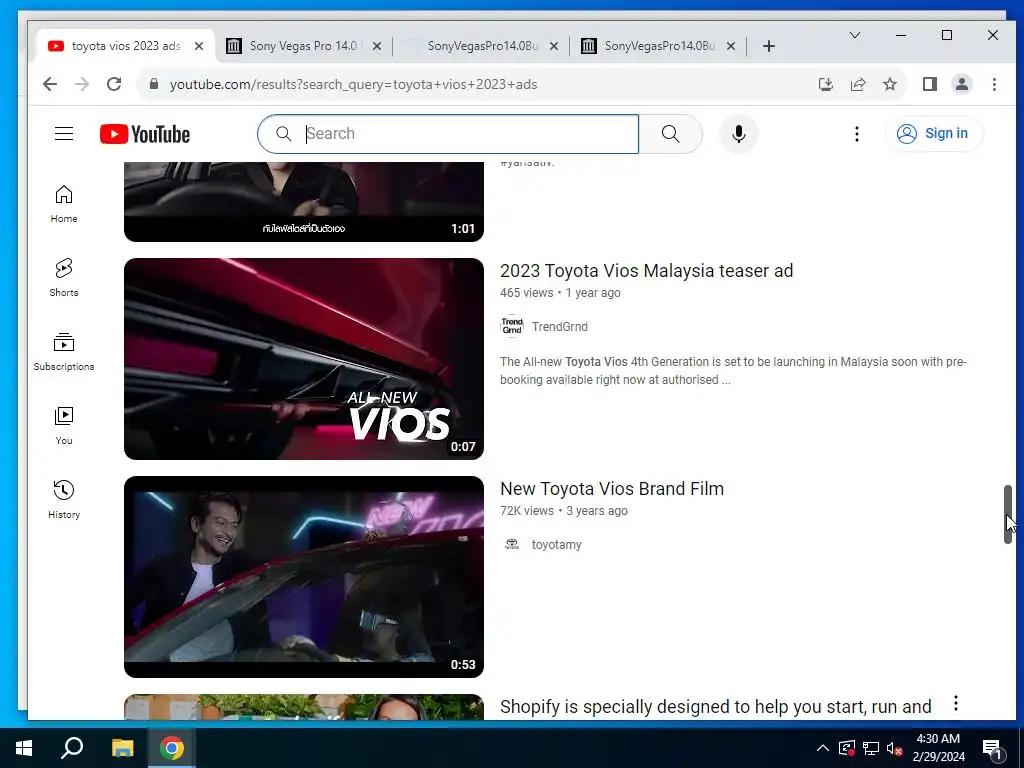
Task: Click the volume muted tray icon
Action: [895, 748]
